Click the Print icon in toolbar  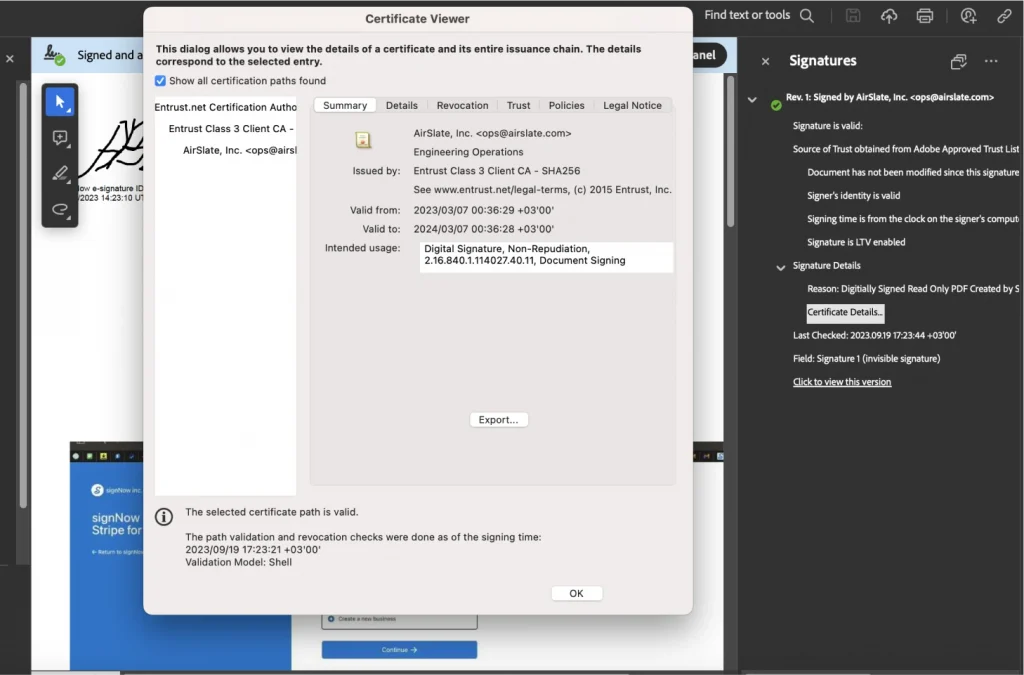coord(925,16)
